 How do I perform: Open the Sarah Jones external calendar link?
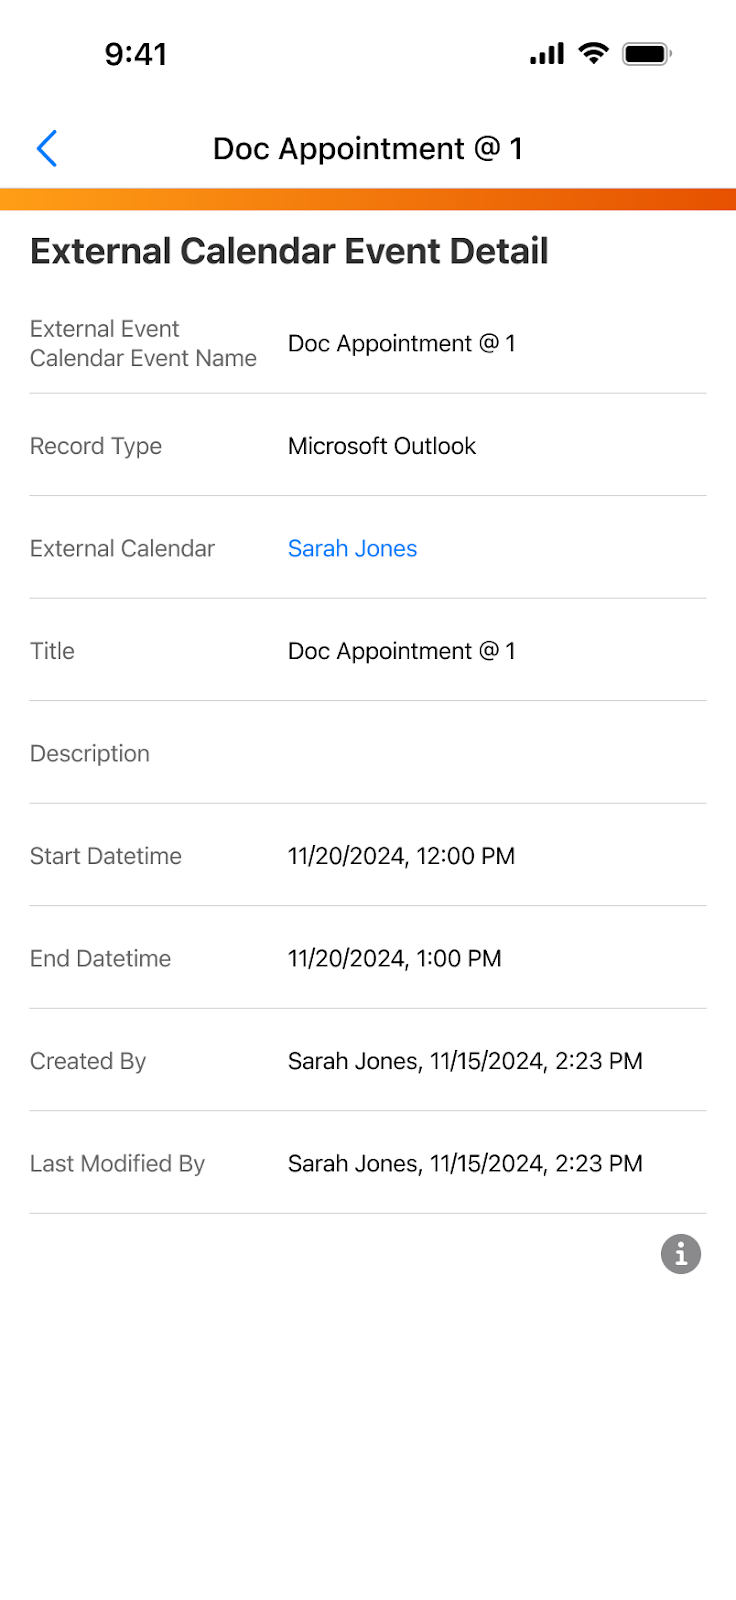click(x=352, y=548)
